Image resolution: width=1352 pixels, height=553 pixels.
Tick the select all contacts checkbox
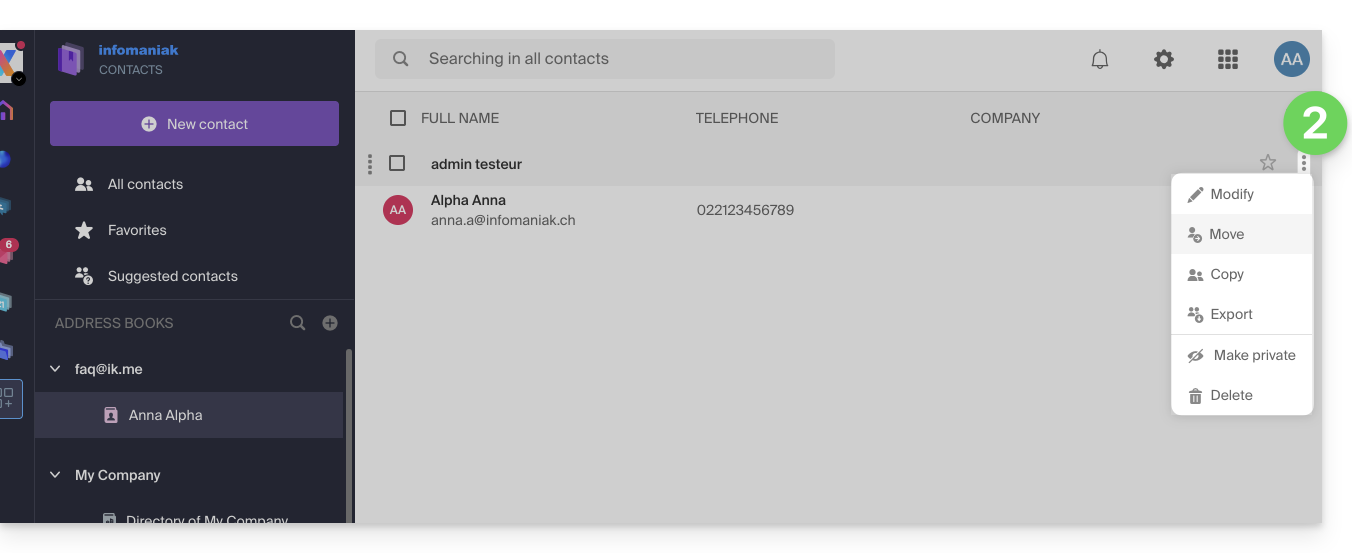pyautogui.click(x=398, y=118)
